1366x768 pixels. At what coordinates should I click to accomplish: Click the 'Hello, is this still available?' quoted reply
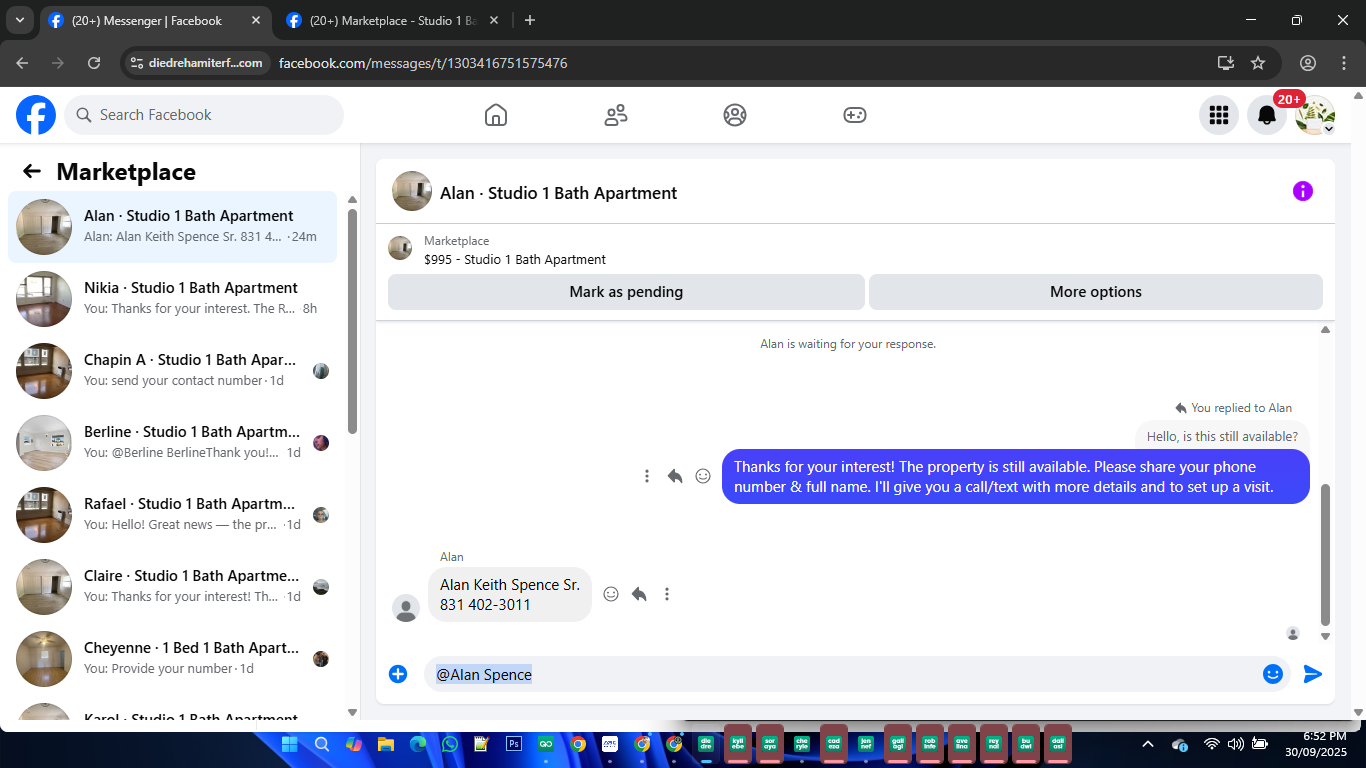point(1222,436)
